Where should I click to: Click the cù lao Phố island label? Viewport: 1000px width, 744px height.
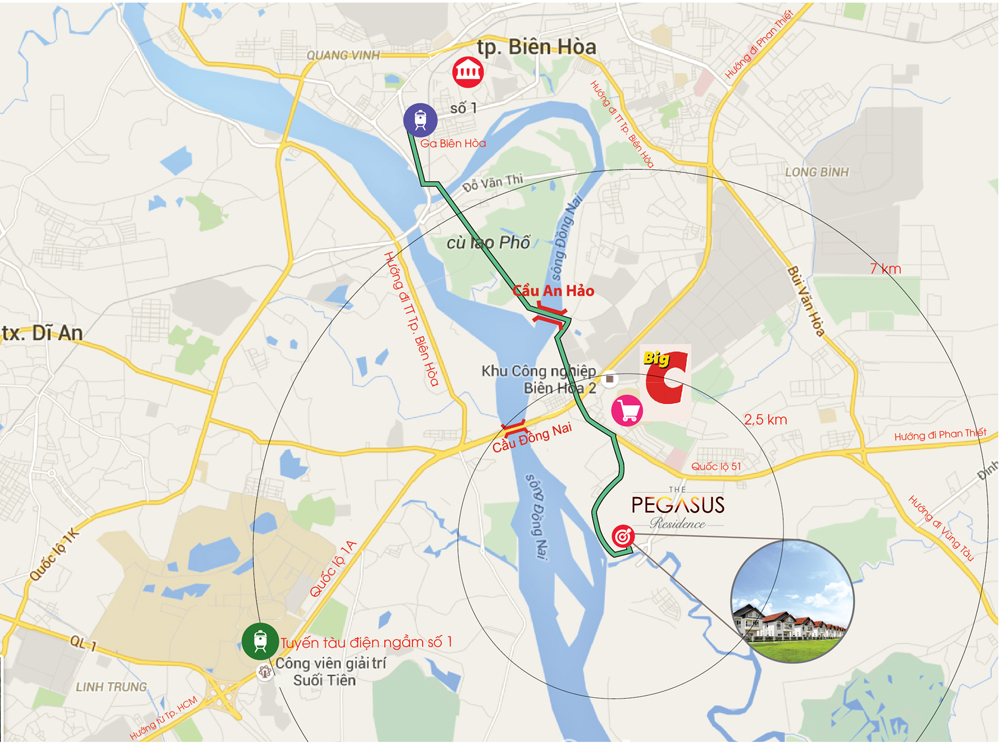pos(489,243)
